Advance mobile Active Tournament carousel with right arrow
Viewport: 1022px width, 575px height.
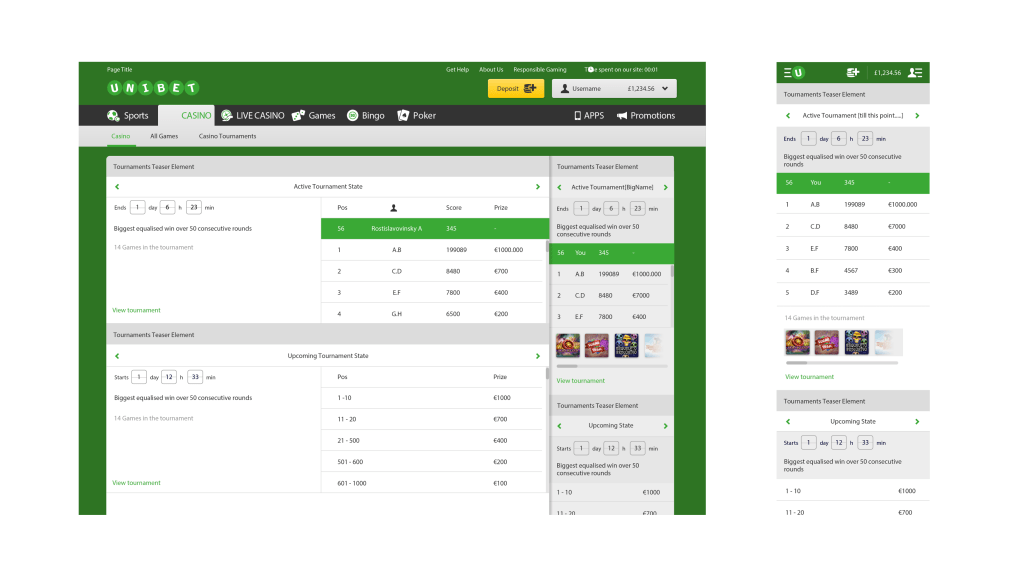(917, 116)
